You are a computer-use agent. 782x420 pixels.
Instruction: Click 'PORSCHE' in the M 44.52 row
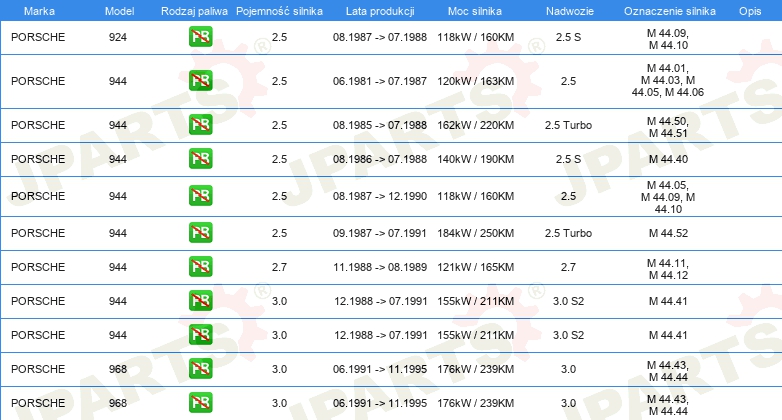pos(38,233)
